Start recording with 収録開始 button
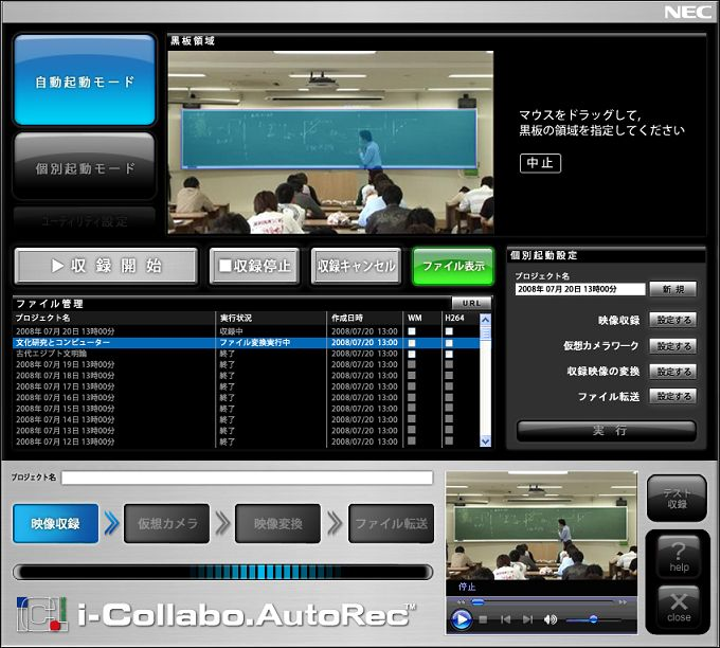720x648 pixels. tap(106, 265)
